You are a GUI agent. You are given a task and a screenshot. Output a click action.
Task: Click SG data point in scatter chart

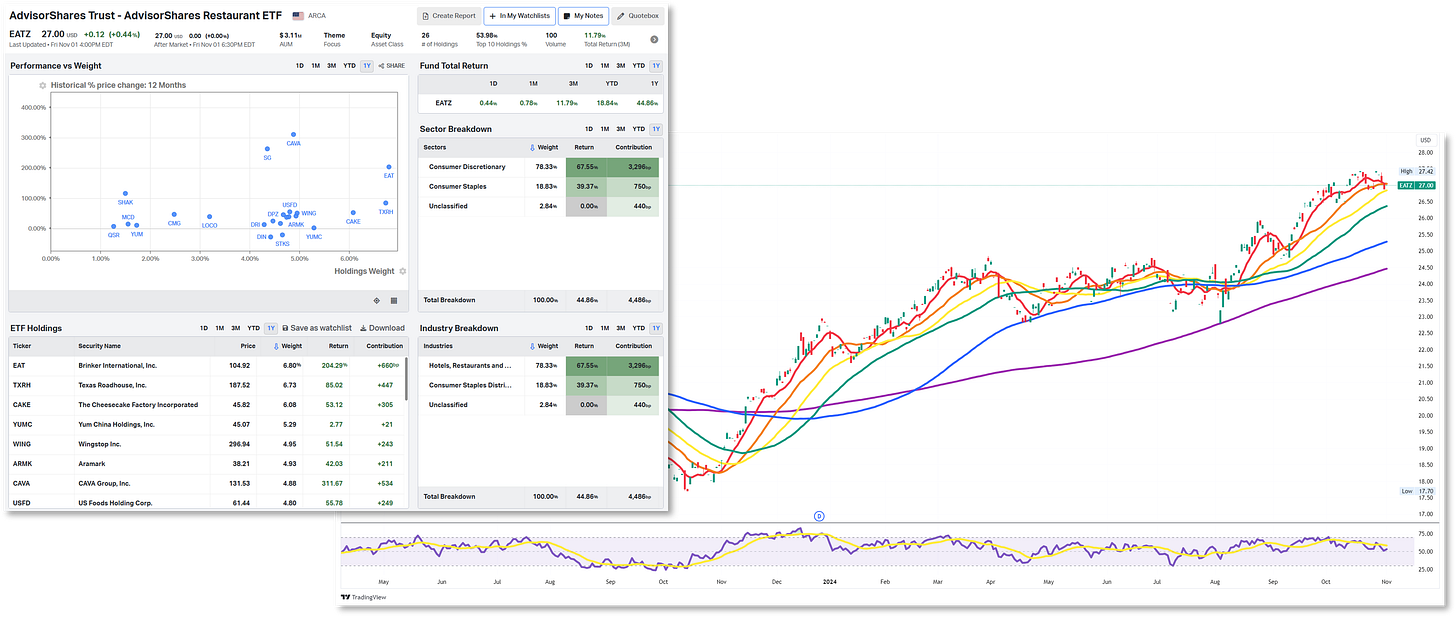(x=267, y=149)
